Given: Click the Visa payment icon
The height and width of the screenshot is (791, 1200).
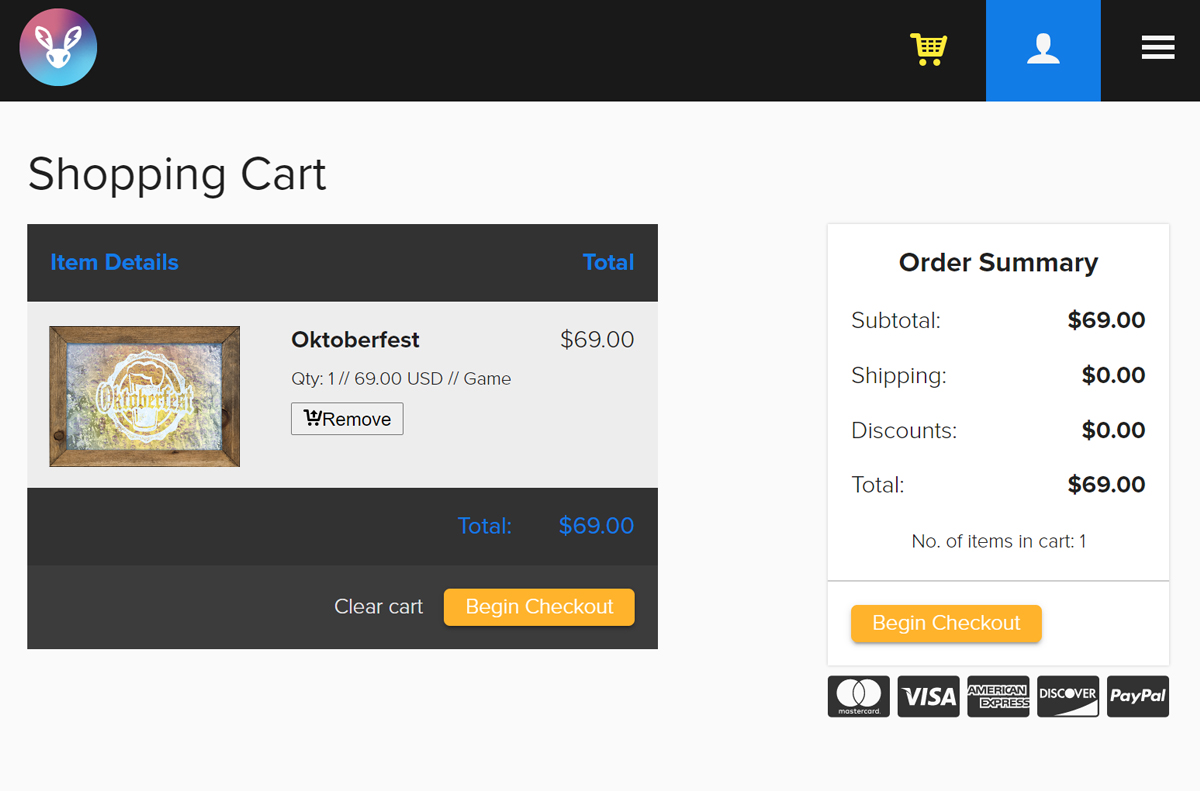Looking at the screenshot, I should (928, 696).
